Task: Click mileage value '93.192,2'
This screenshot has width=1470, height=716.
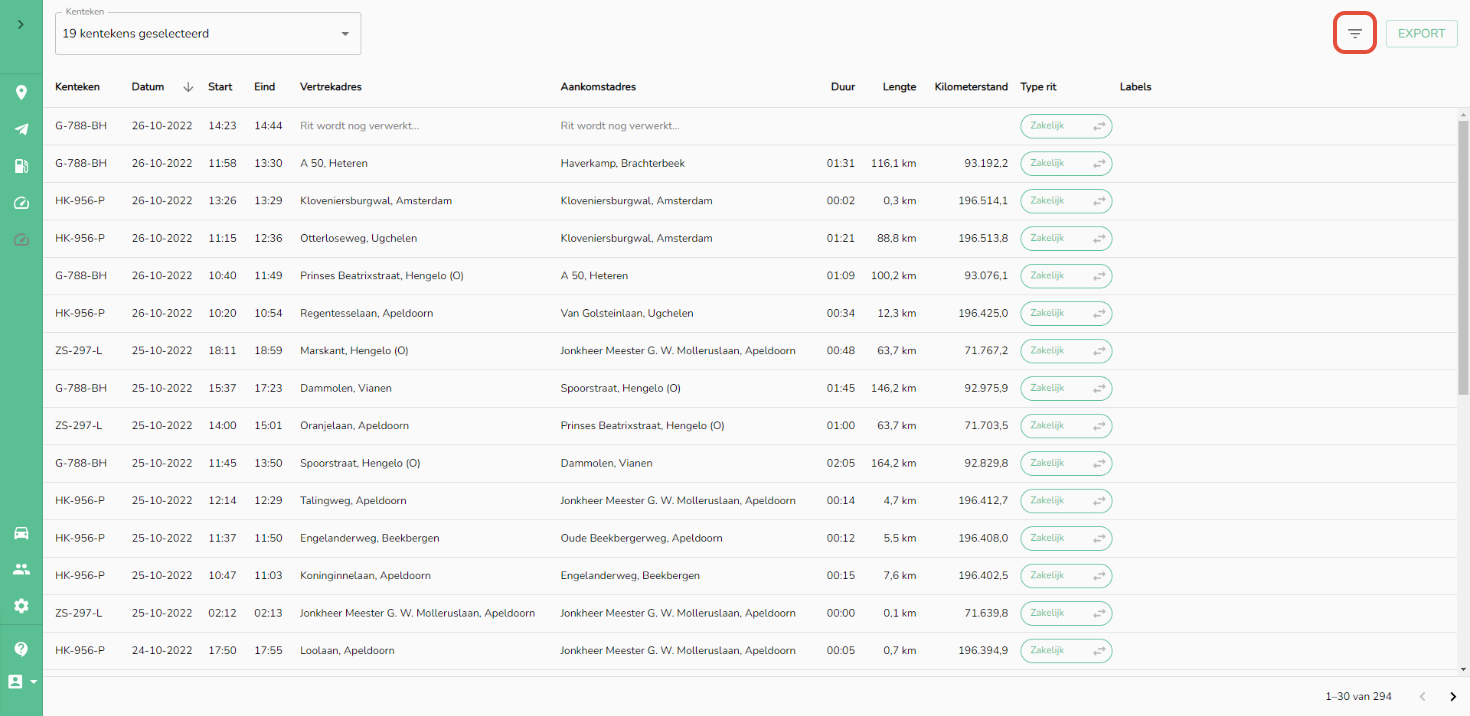Action: point(986,163)
